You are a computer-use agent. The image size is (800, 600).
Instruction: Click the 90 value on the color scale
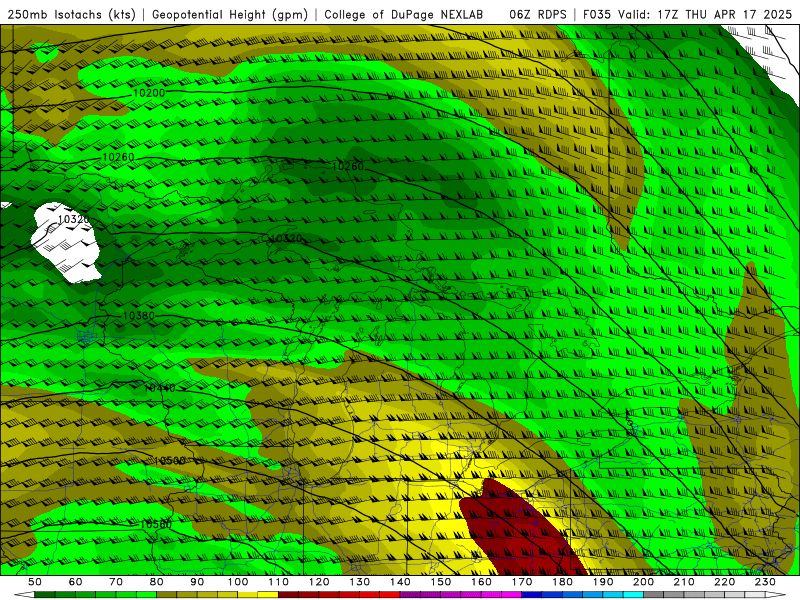click(x=197, y=582)
